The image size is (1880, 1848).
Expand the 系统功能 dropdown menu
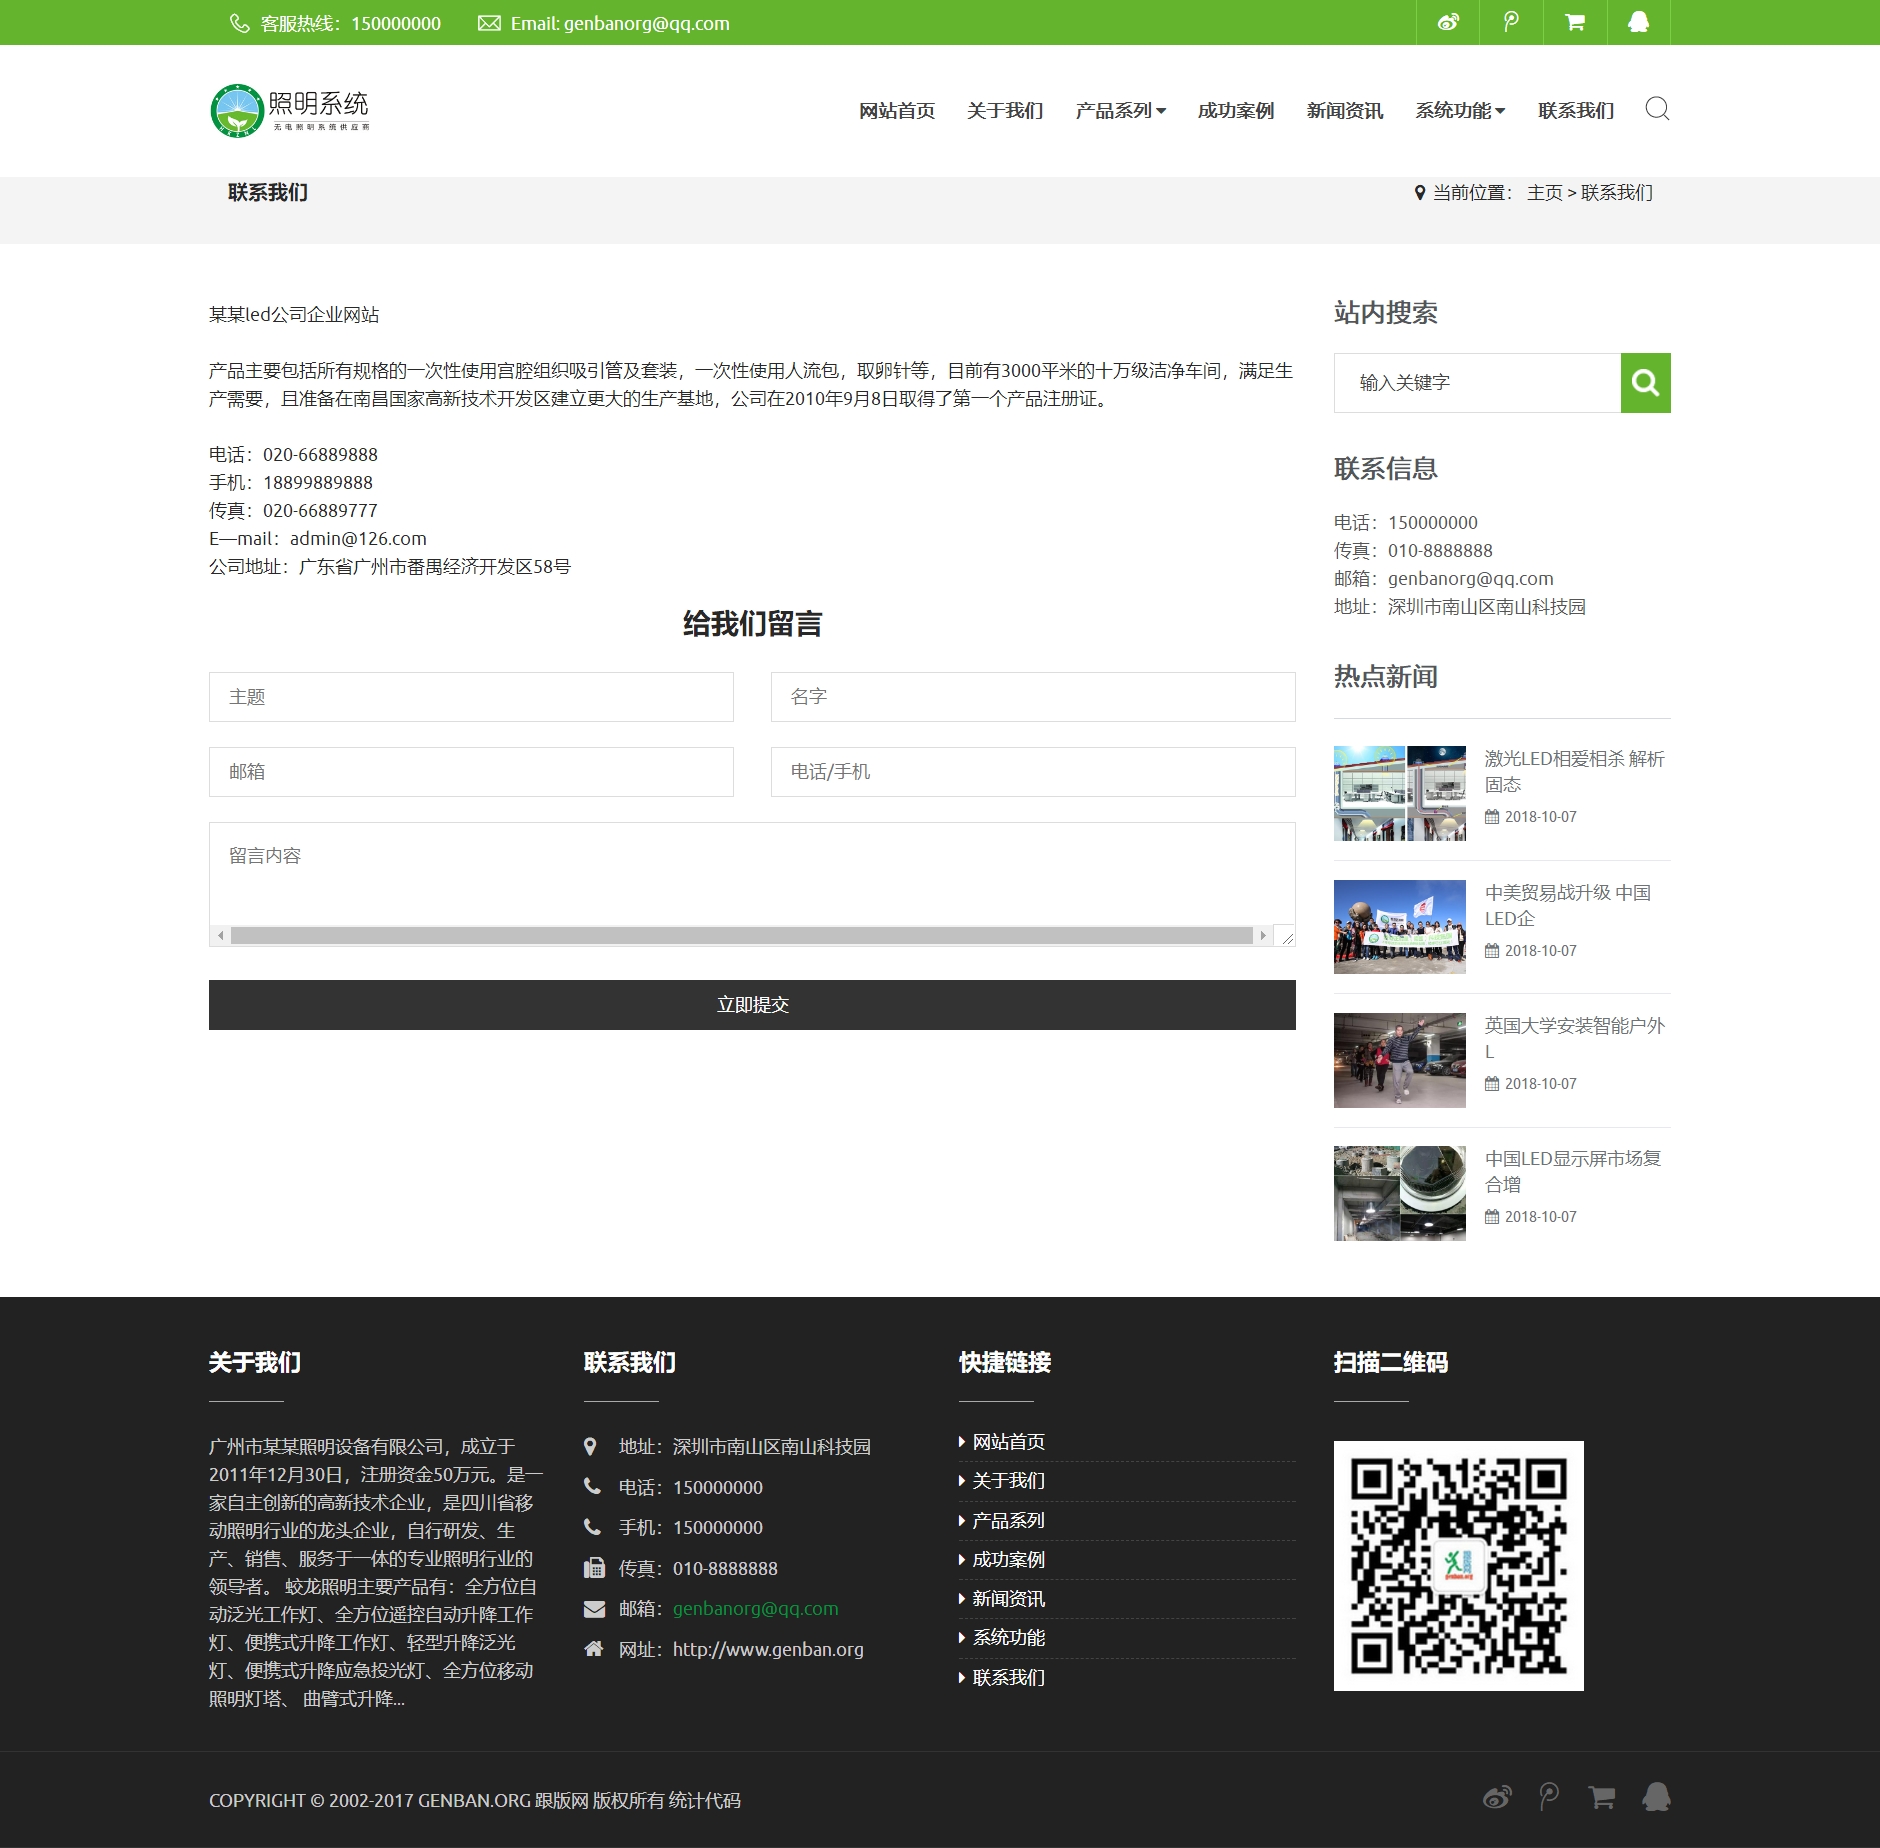coord(1460,110)
